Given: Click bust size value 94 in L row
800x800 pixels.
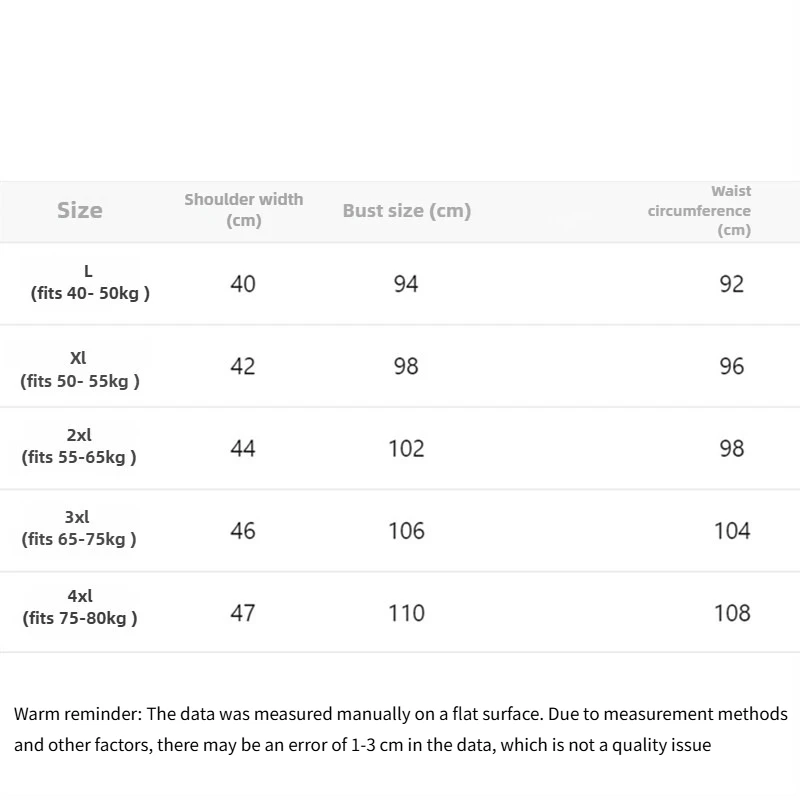Looking at the screenshot, I should pos(405,284).
